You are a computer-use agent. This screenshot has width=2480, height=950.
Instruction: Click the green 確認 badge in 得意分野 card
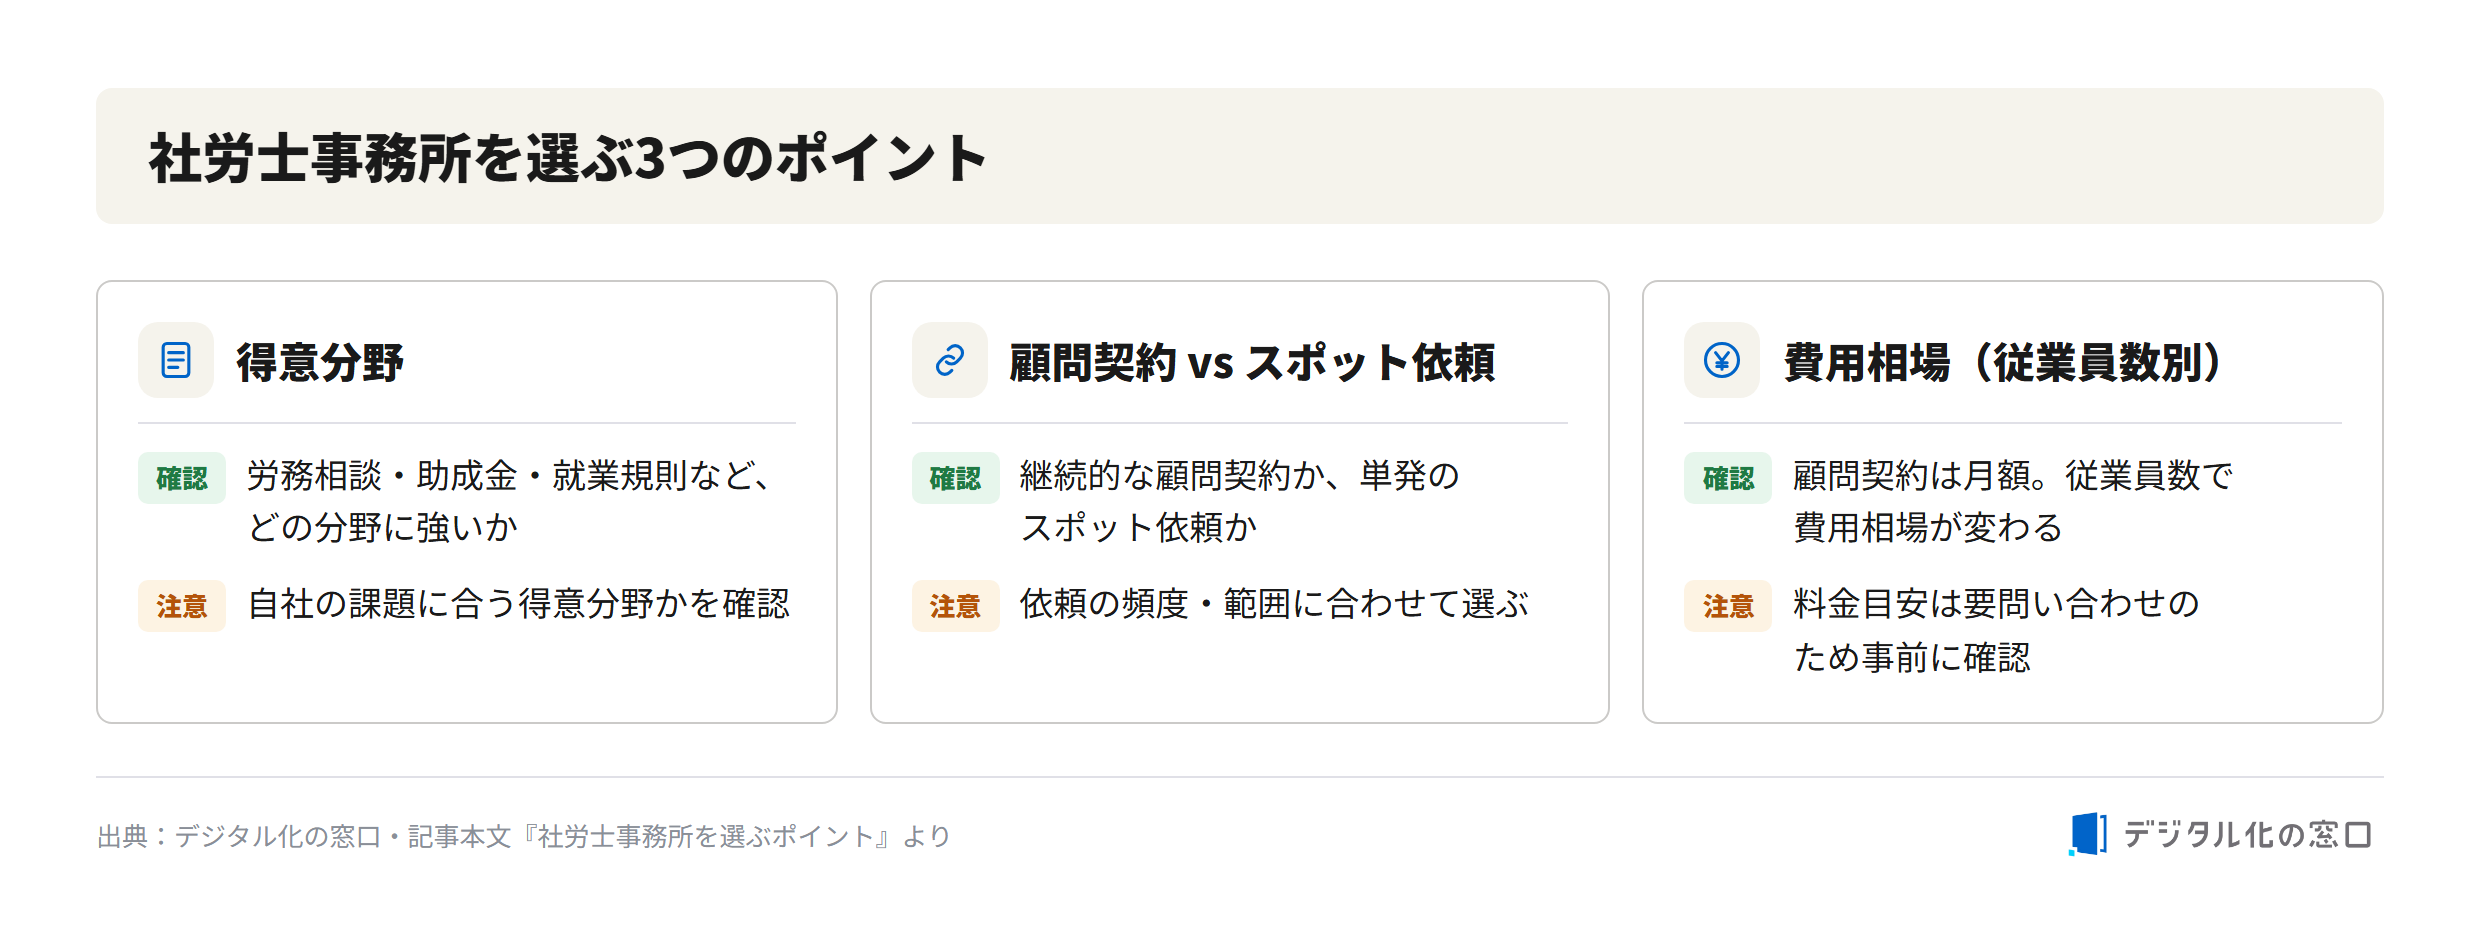(182, 478)
